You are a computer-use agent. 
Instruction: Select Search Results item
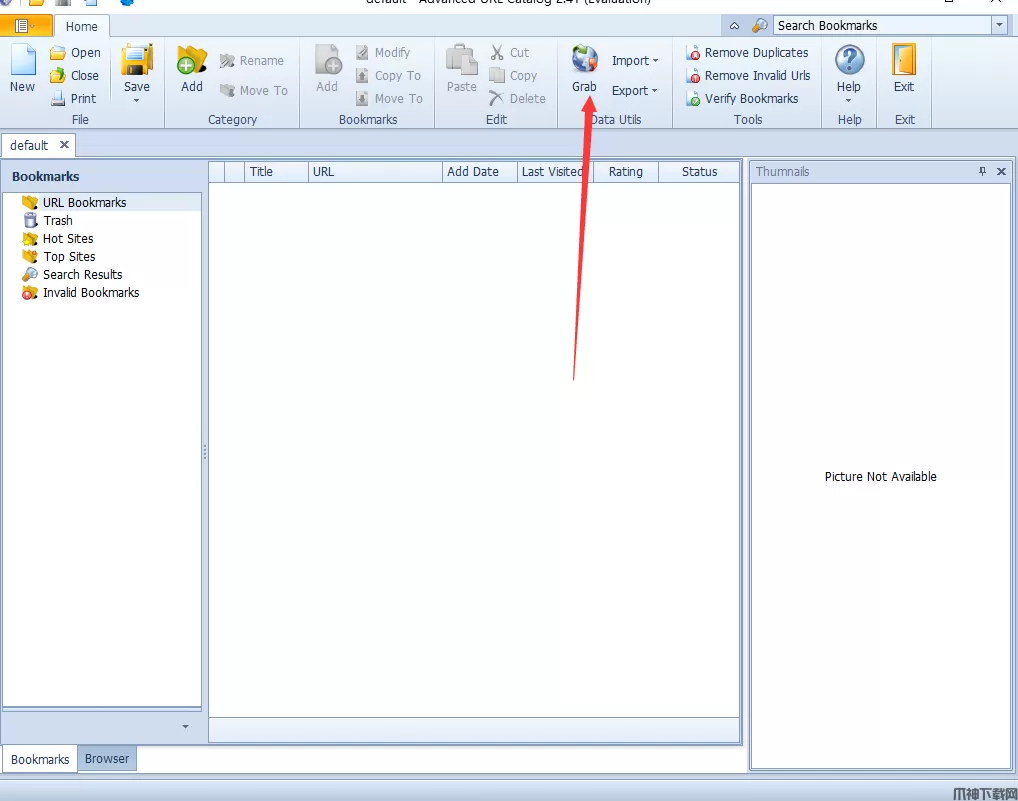[x=82, y=275]
